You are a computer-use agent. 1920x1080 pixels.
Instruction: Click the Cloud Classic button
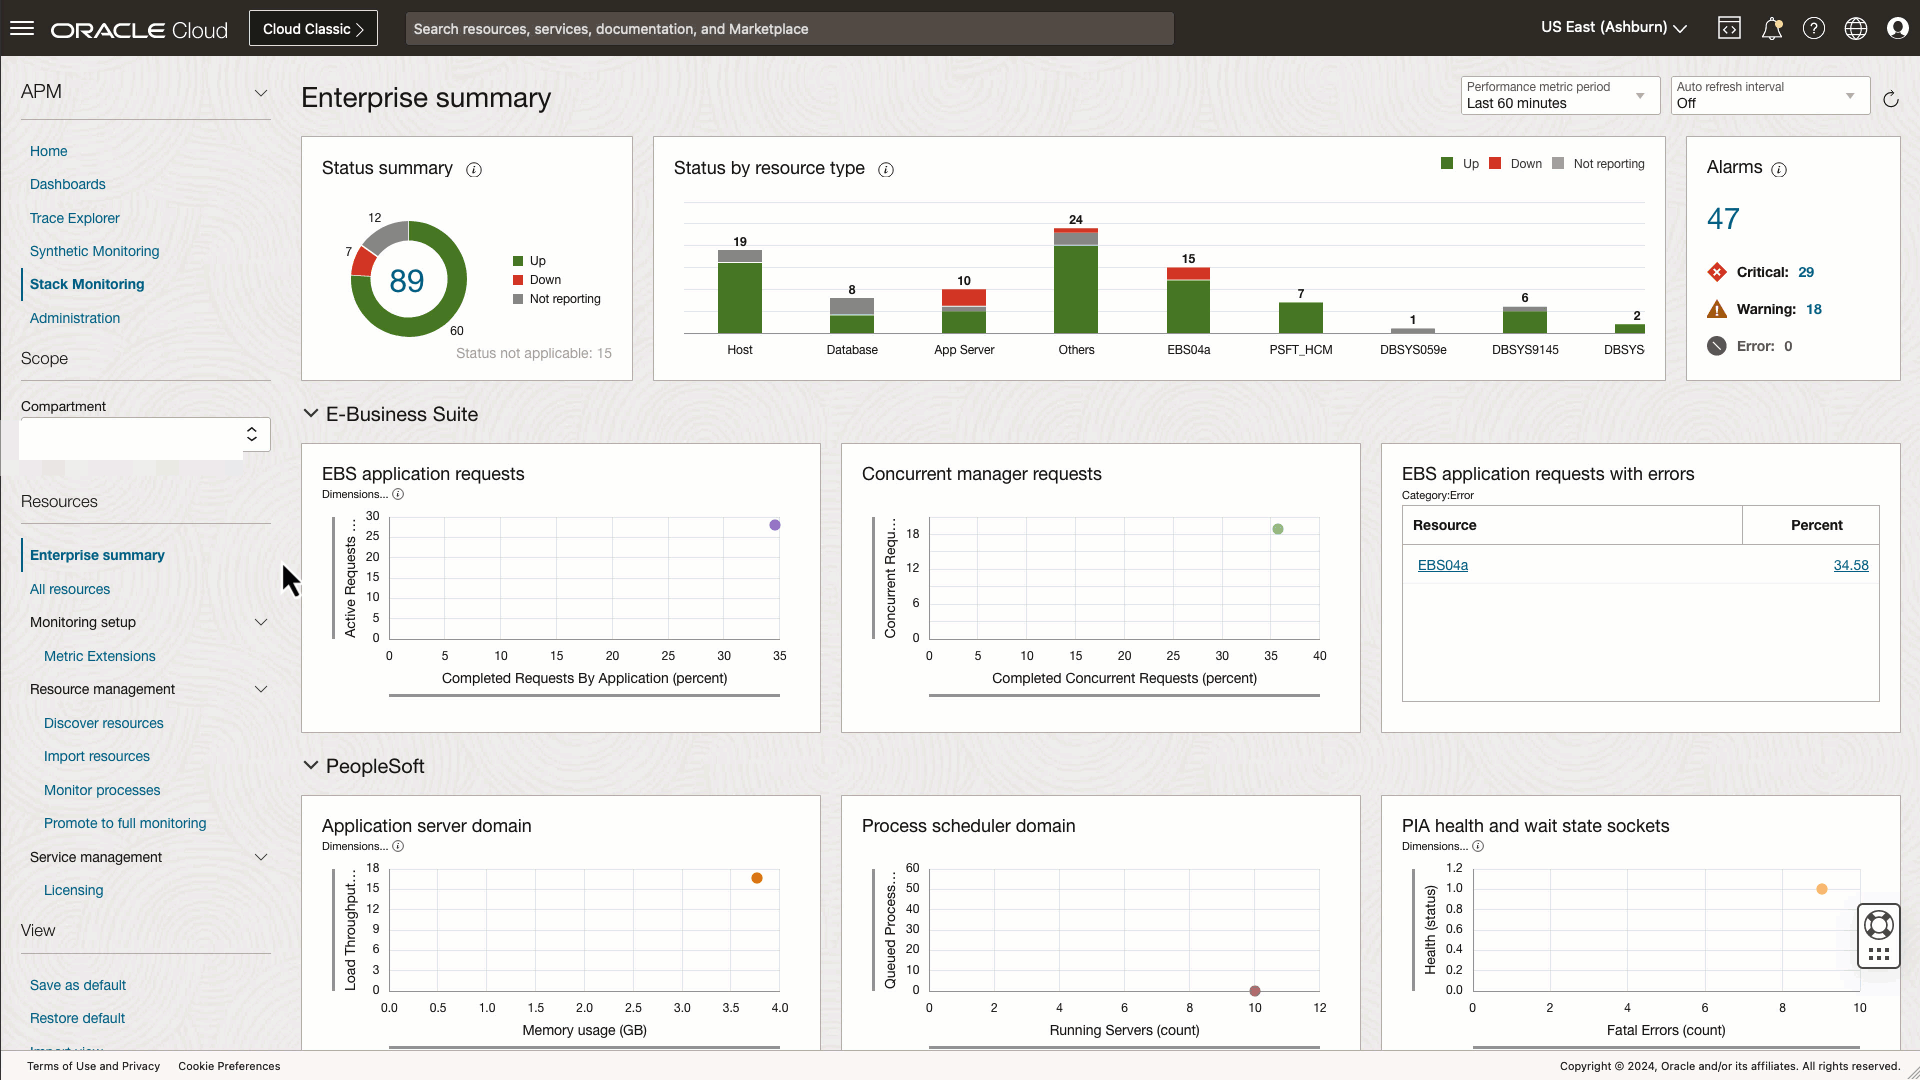click(x=313, y=29)
